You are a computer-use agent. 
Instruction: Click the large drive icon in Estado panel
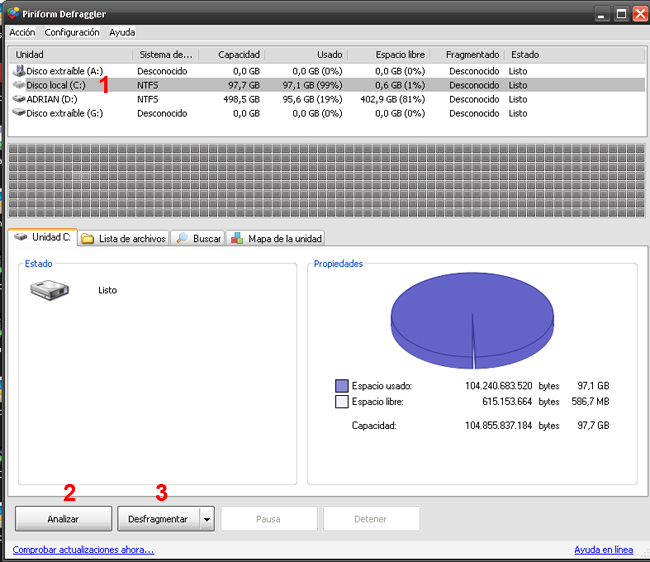coord(51,291)
